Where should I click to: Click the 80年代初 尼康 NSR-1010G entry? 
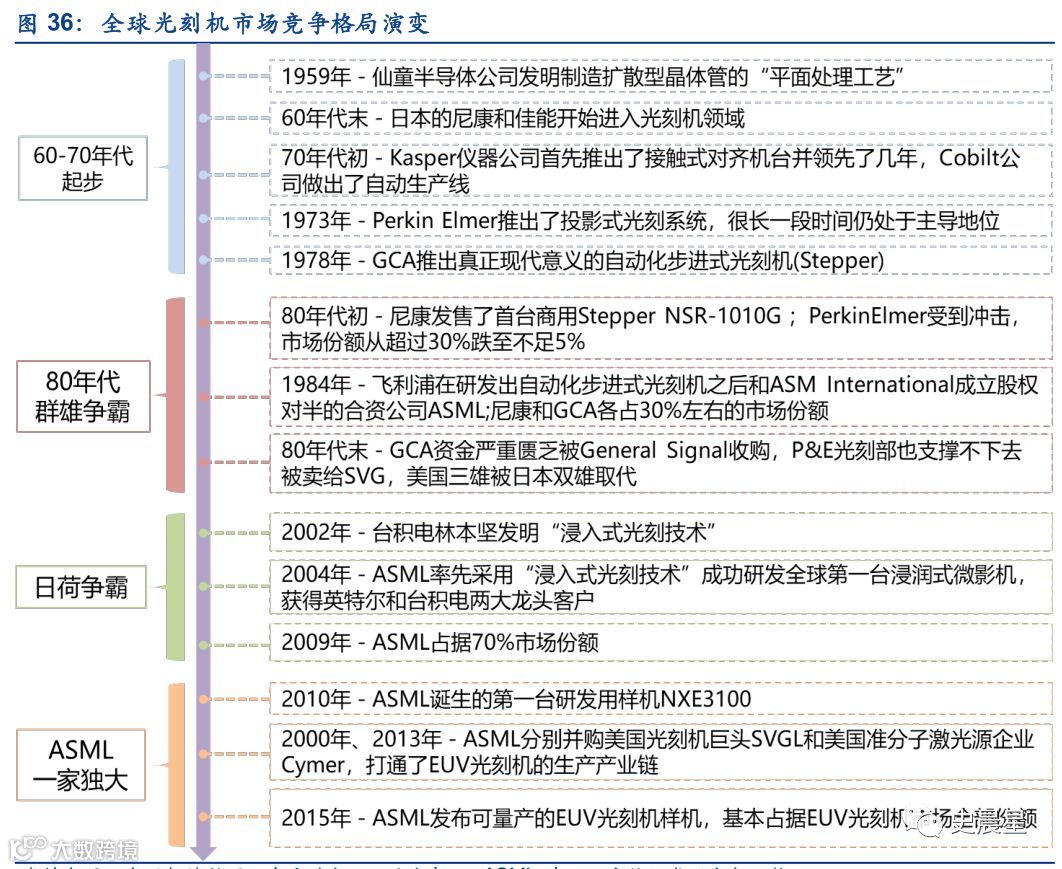[x=661, y=328]
